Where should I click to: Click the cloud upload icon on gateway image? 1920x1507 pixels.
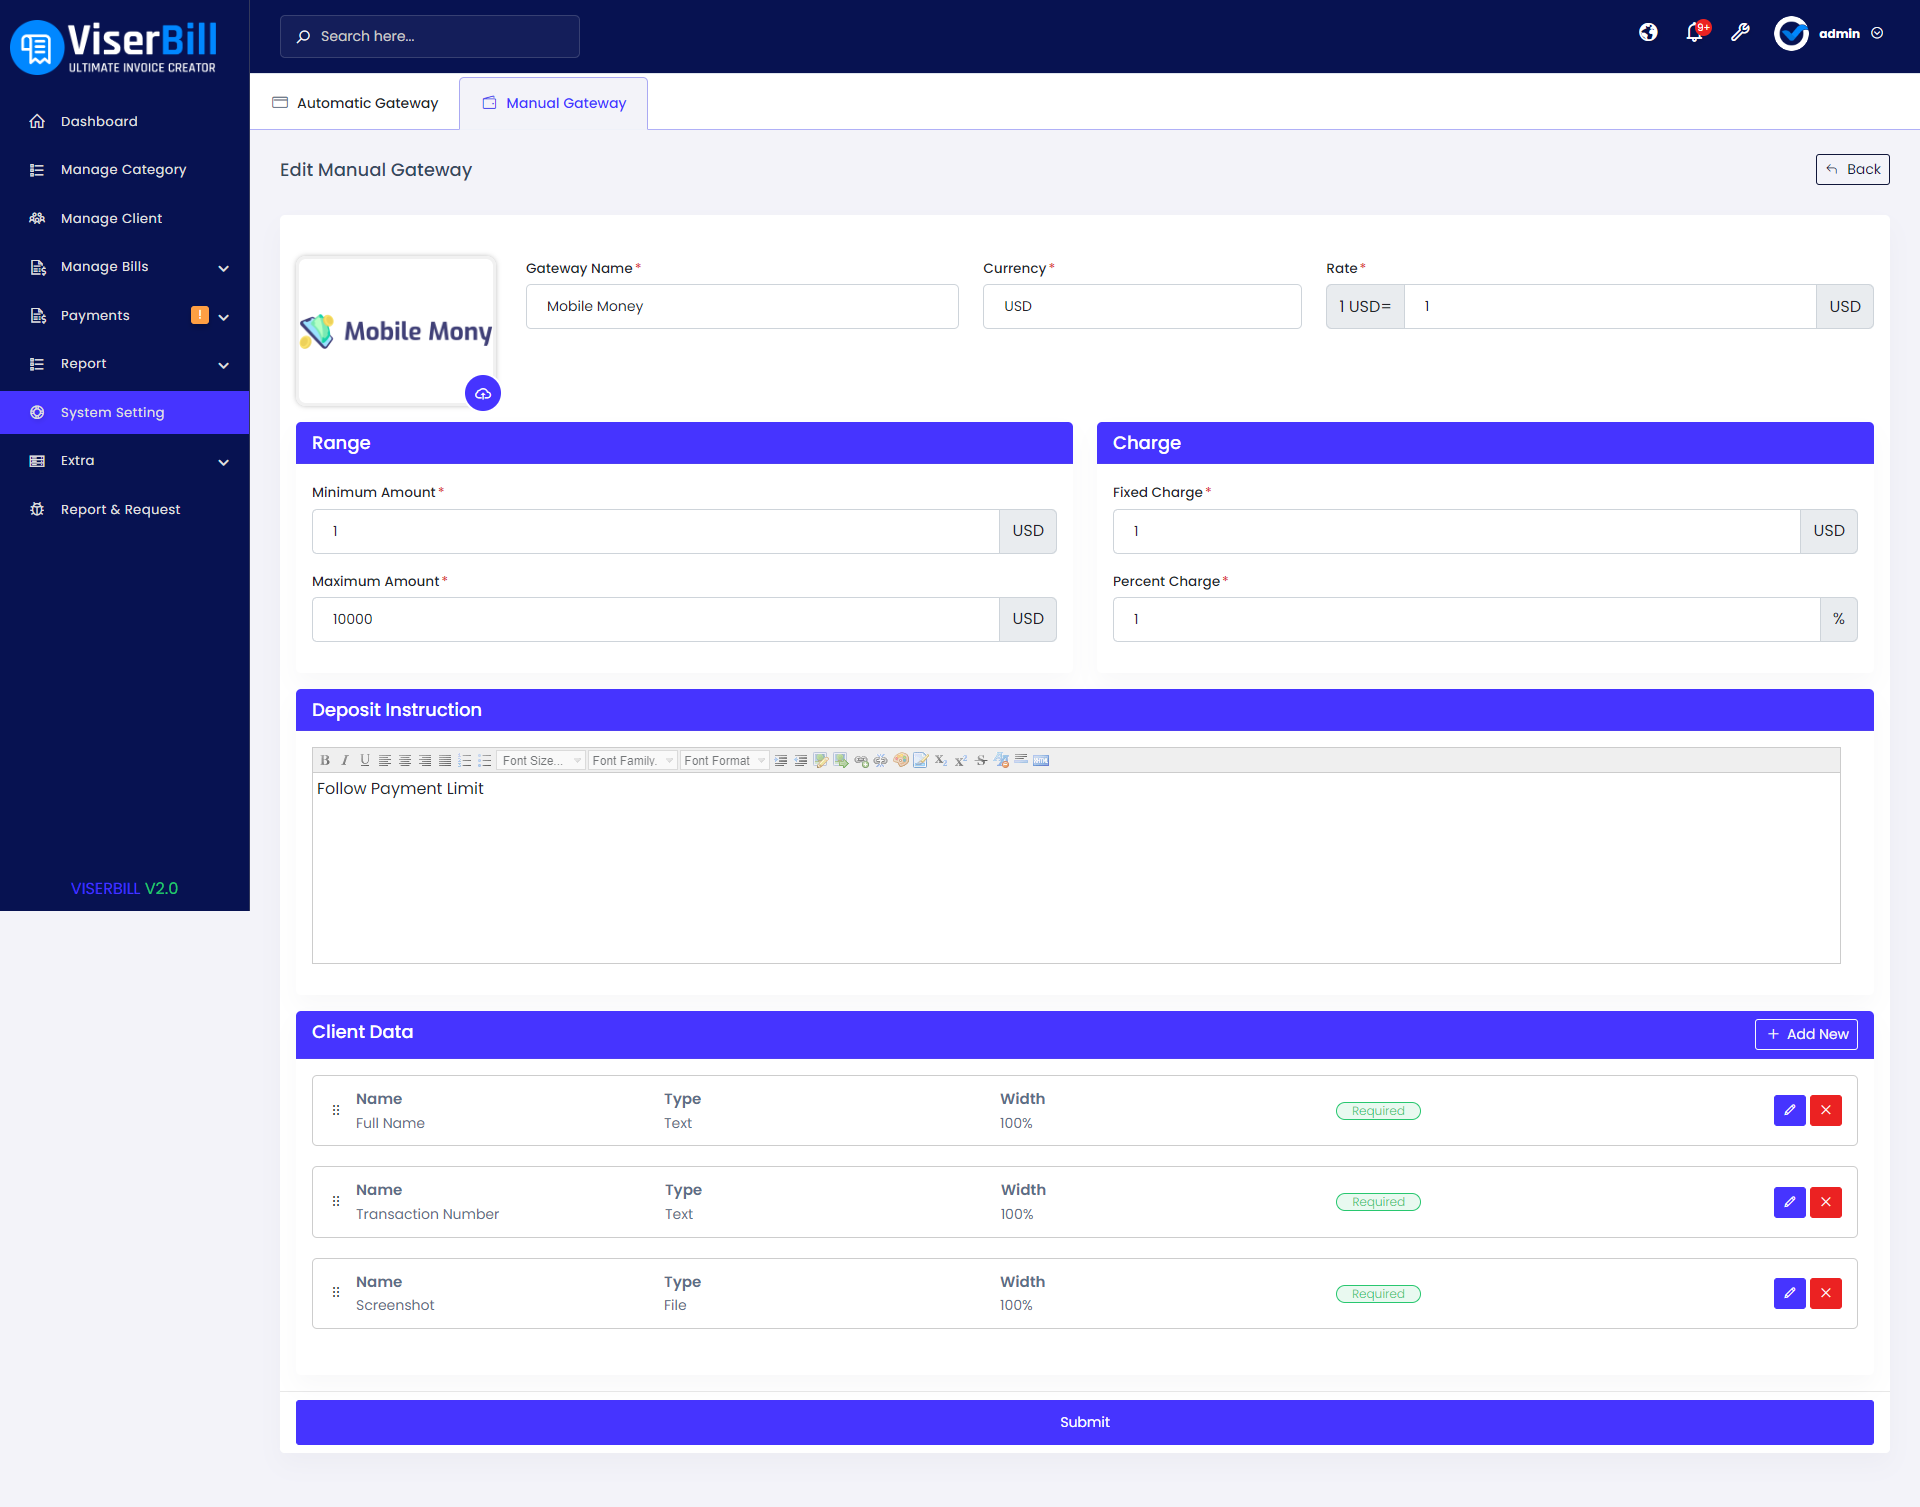(483, 394)
